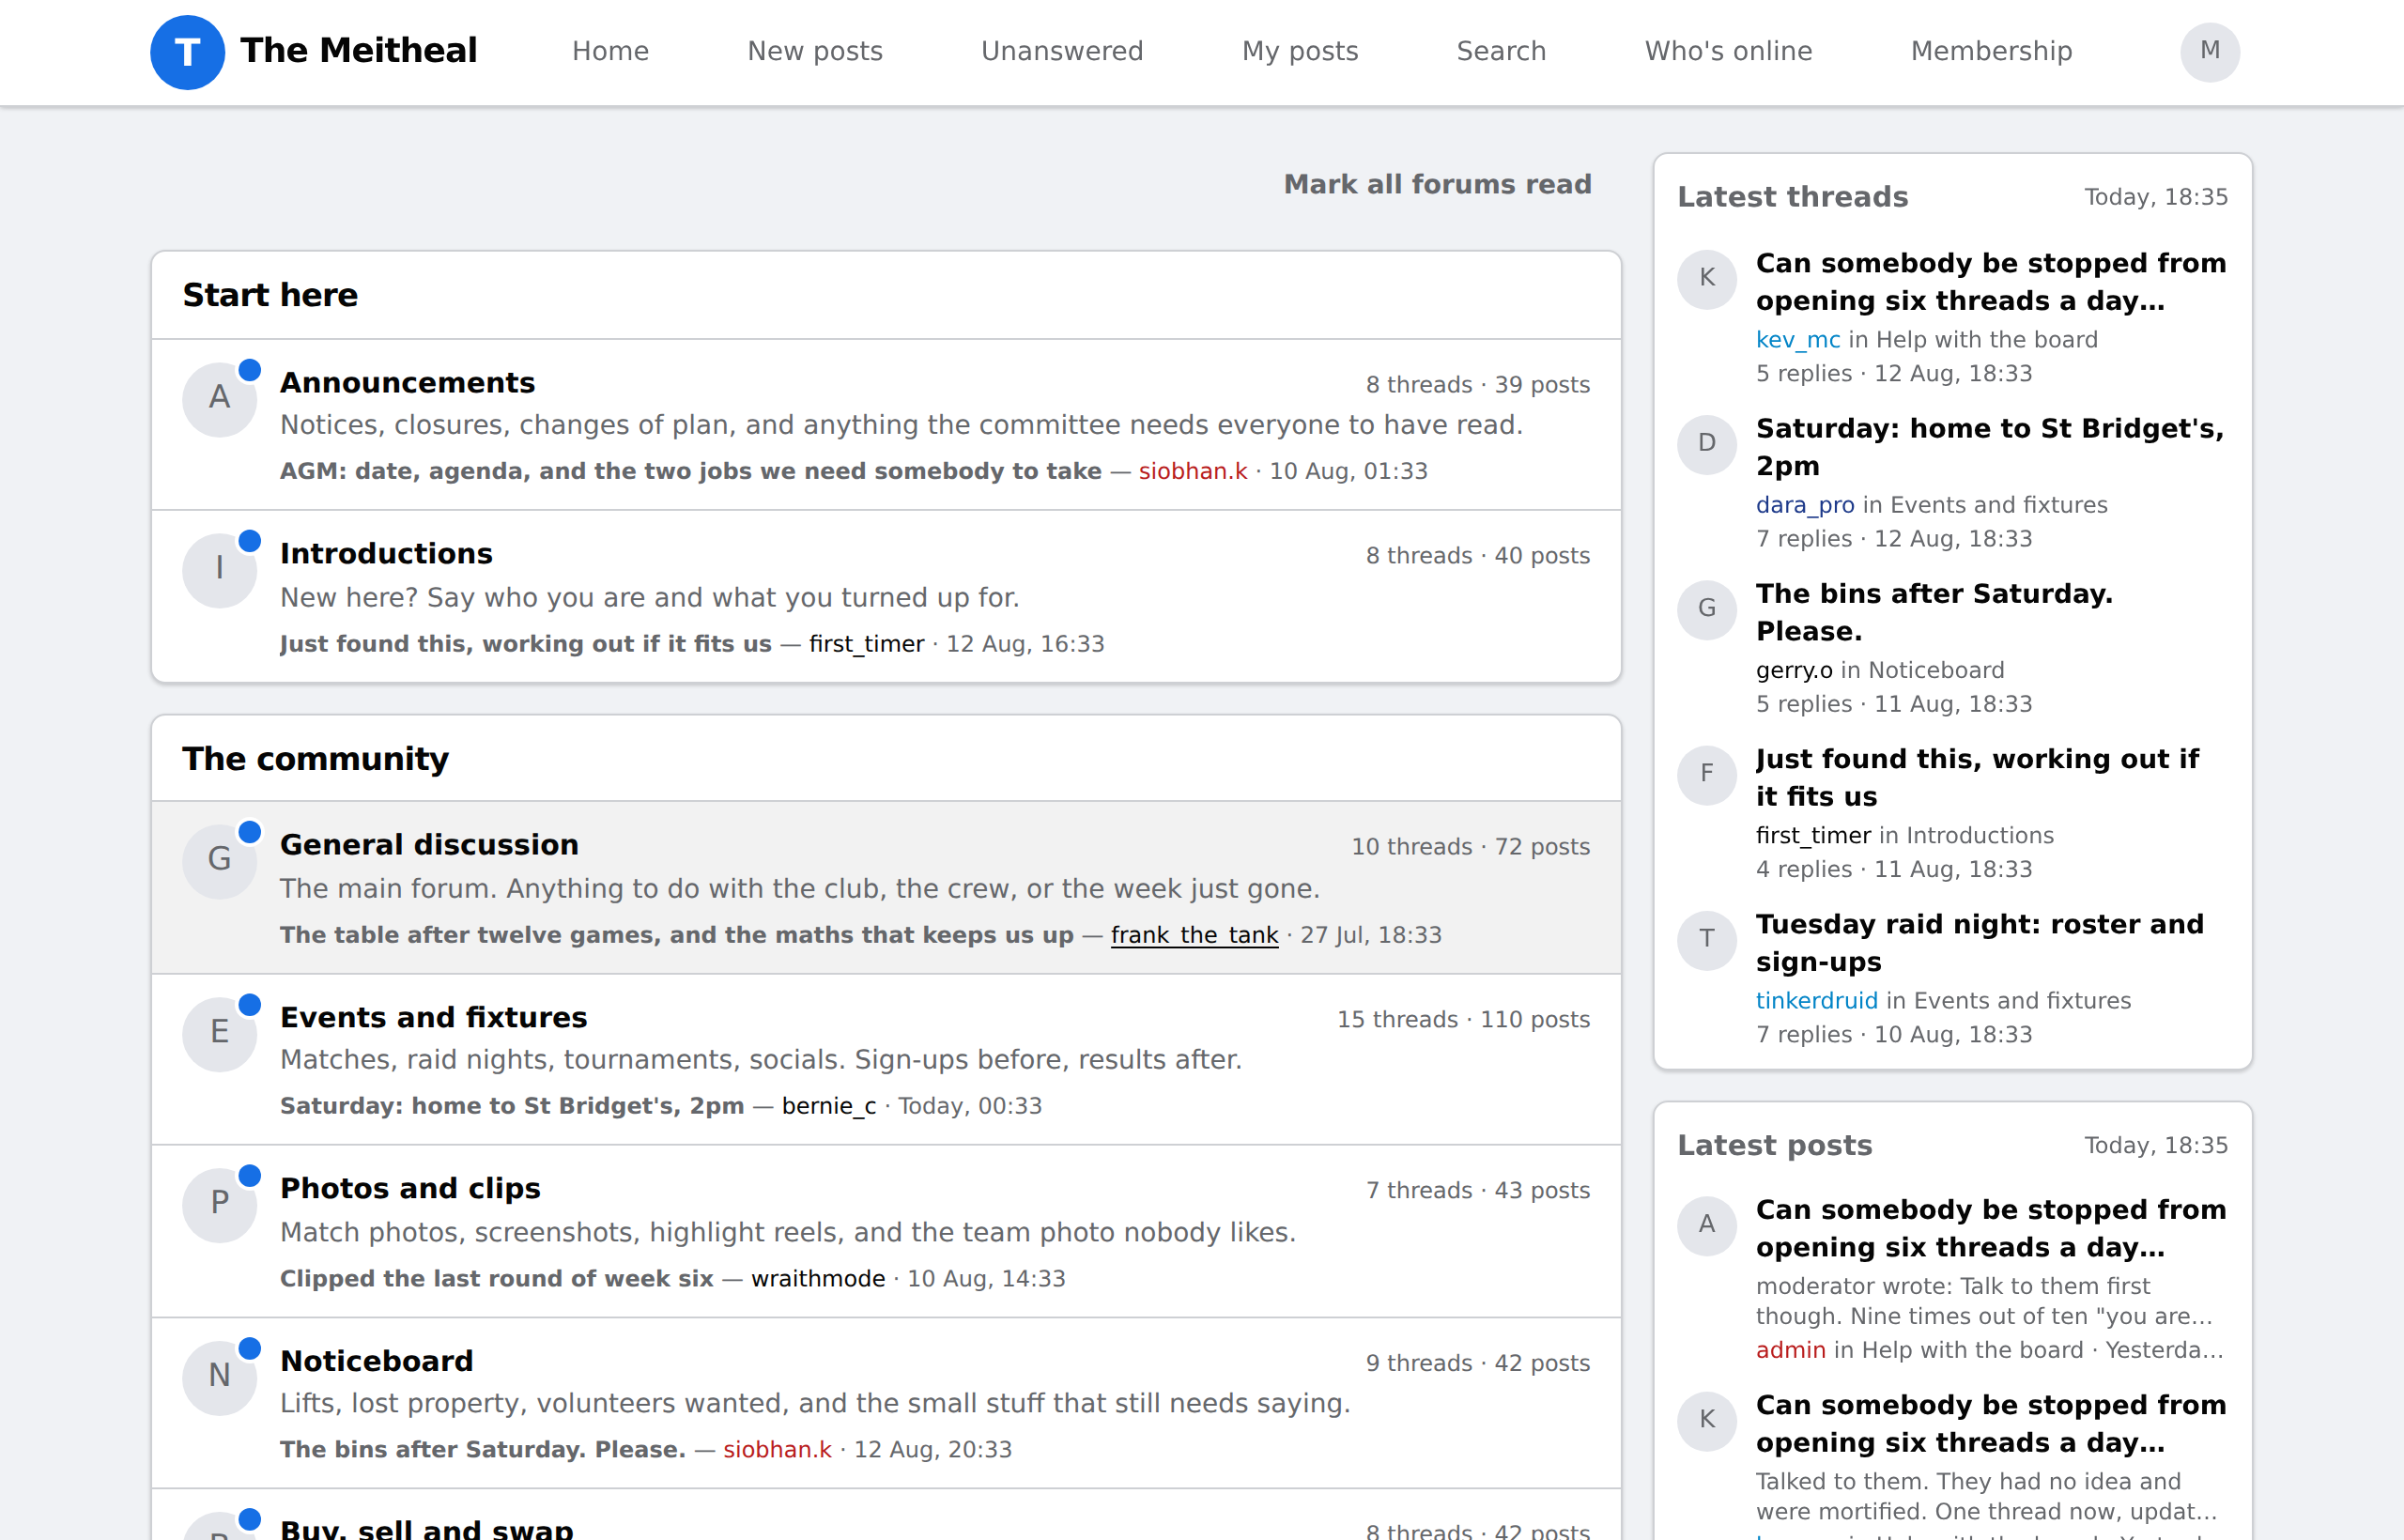Viewport: 2404px width, 1540px height.
Task: Open Just found this in Latest threads
Action: tap(1977, 778)
